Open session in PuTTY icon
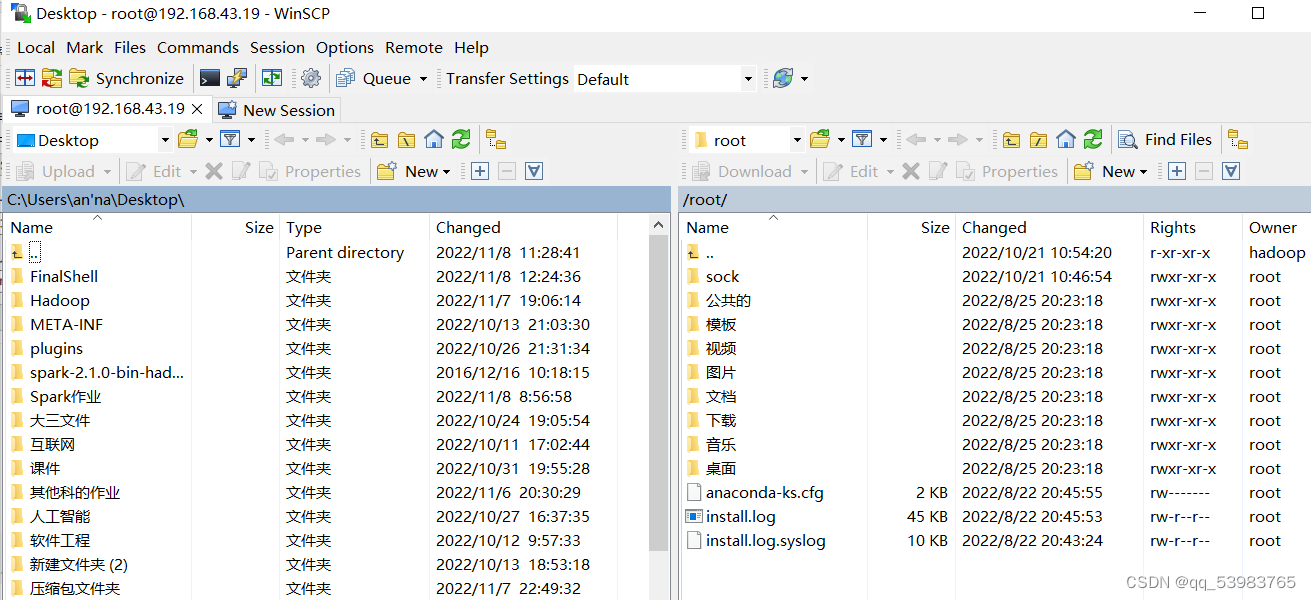Image resolution: width=1311 pixels, height=600 pixels. click(237, 78)
